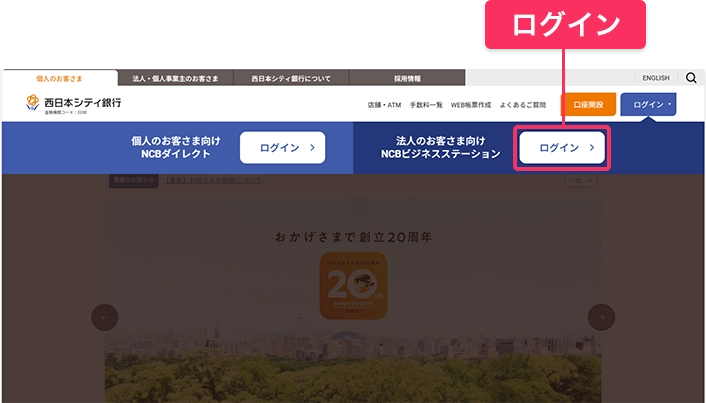The width and height of the screenshot is (706, 403).
Task: Toggle the blue ログイン dropdown in header
Action: [648, 104]
